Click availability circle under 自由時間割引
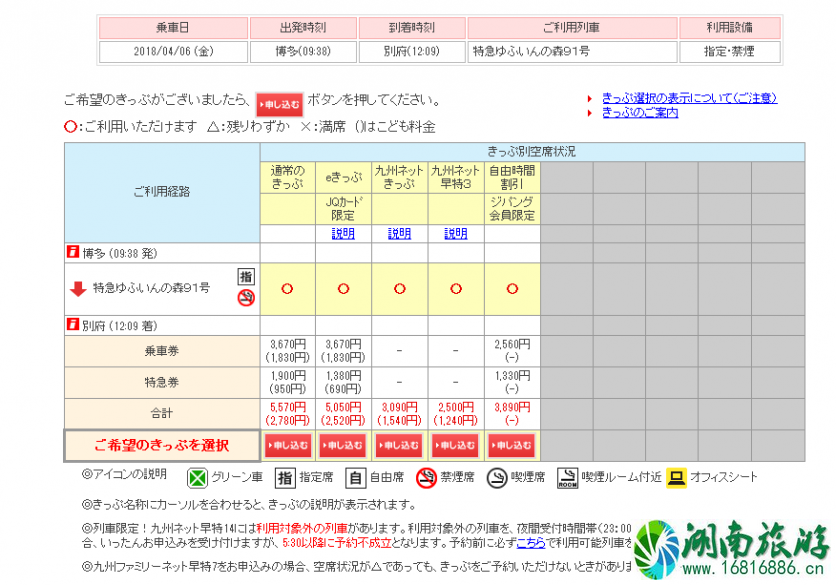This screenshot has height=585, width=836. (512, 289)
